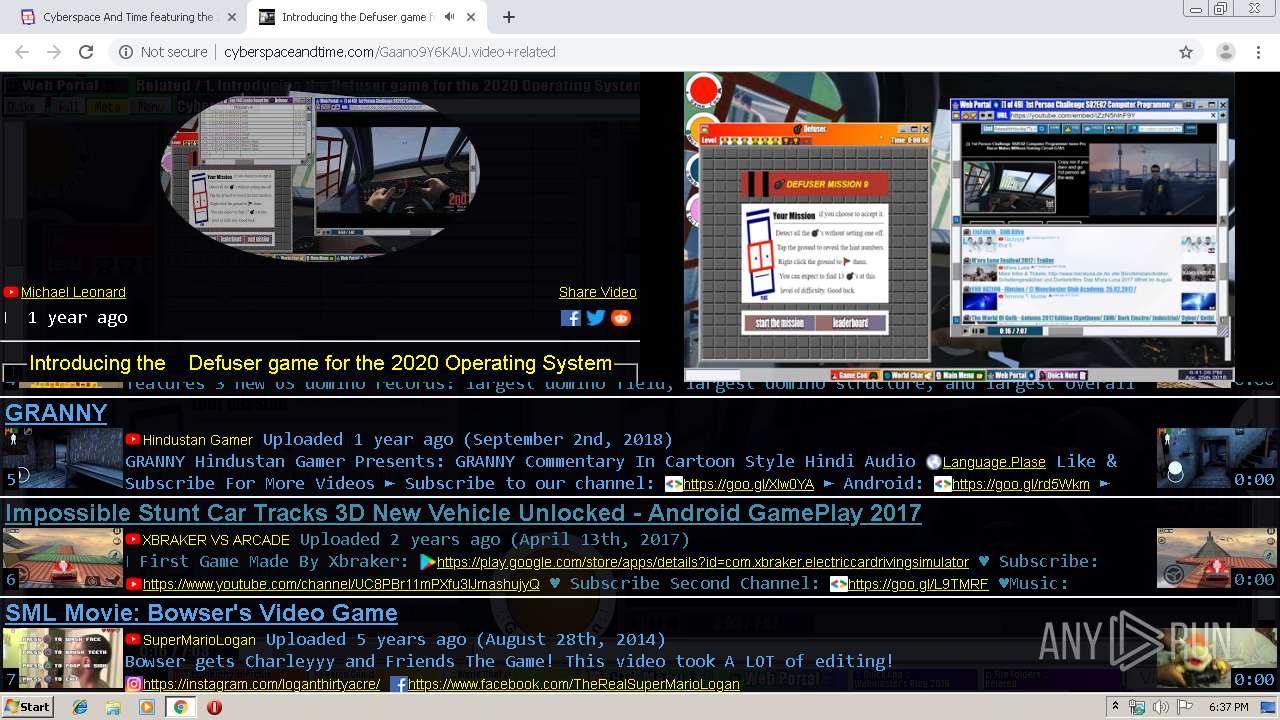Click the stunt car preview thumbnail showing 0:00
This screenshot has width=1280, height=720.
point(1216,558)
